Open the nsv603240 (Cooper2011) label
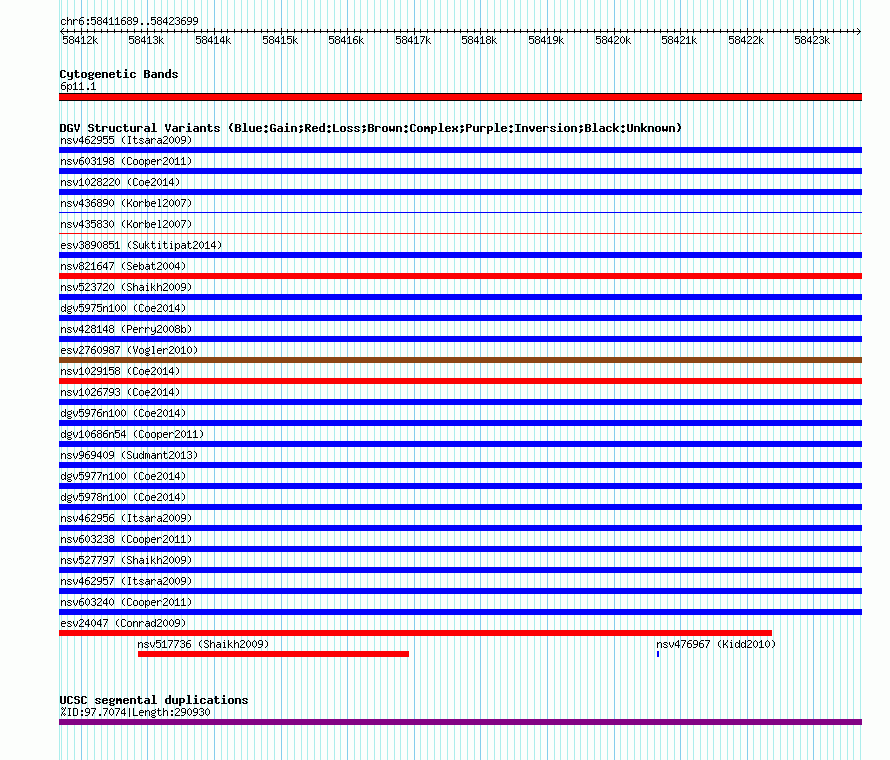 (x=126, y=602)
